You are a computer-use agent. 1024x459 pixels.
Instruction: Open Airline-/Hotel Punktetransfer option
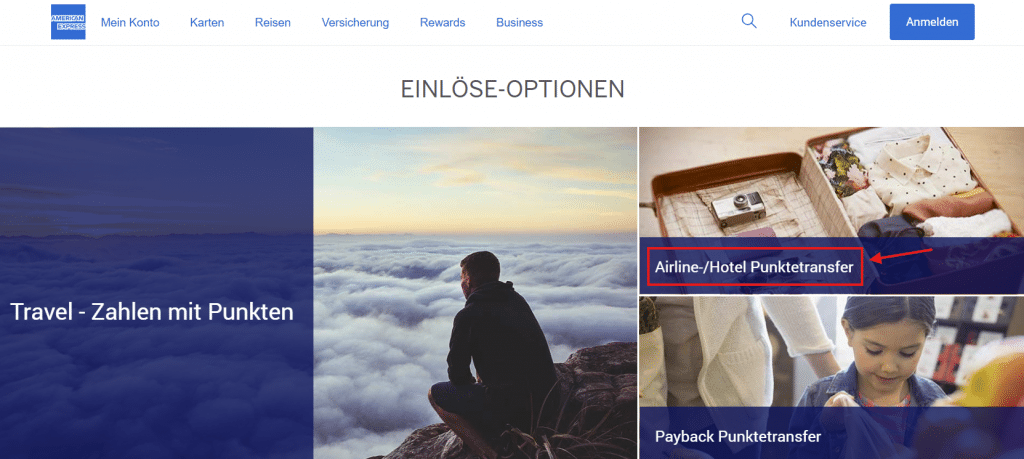[754, 266]
